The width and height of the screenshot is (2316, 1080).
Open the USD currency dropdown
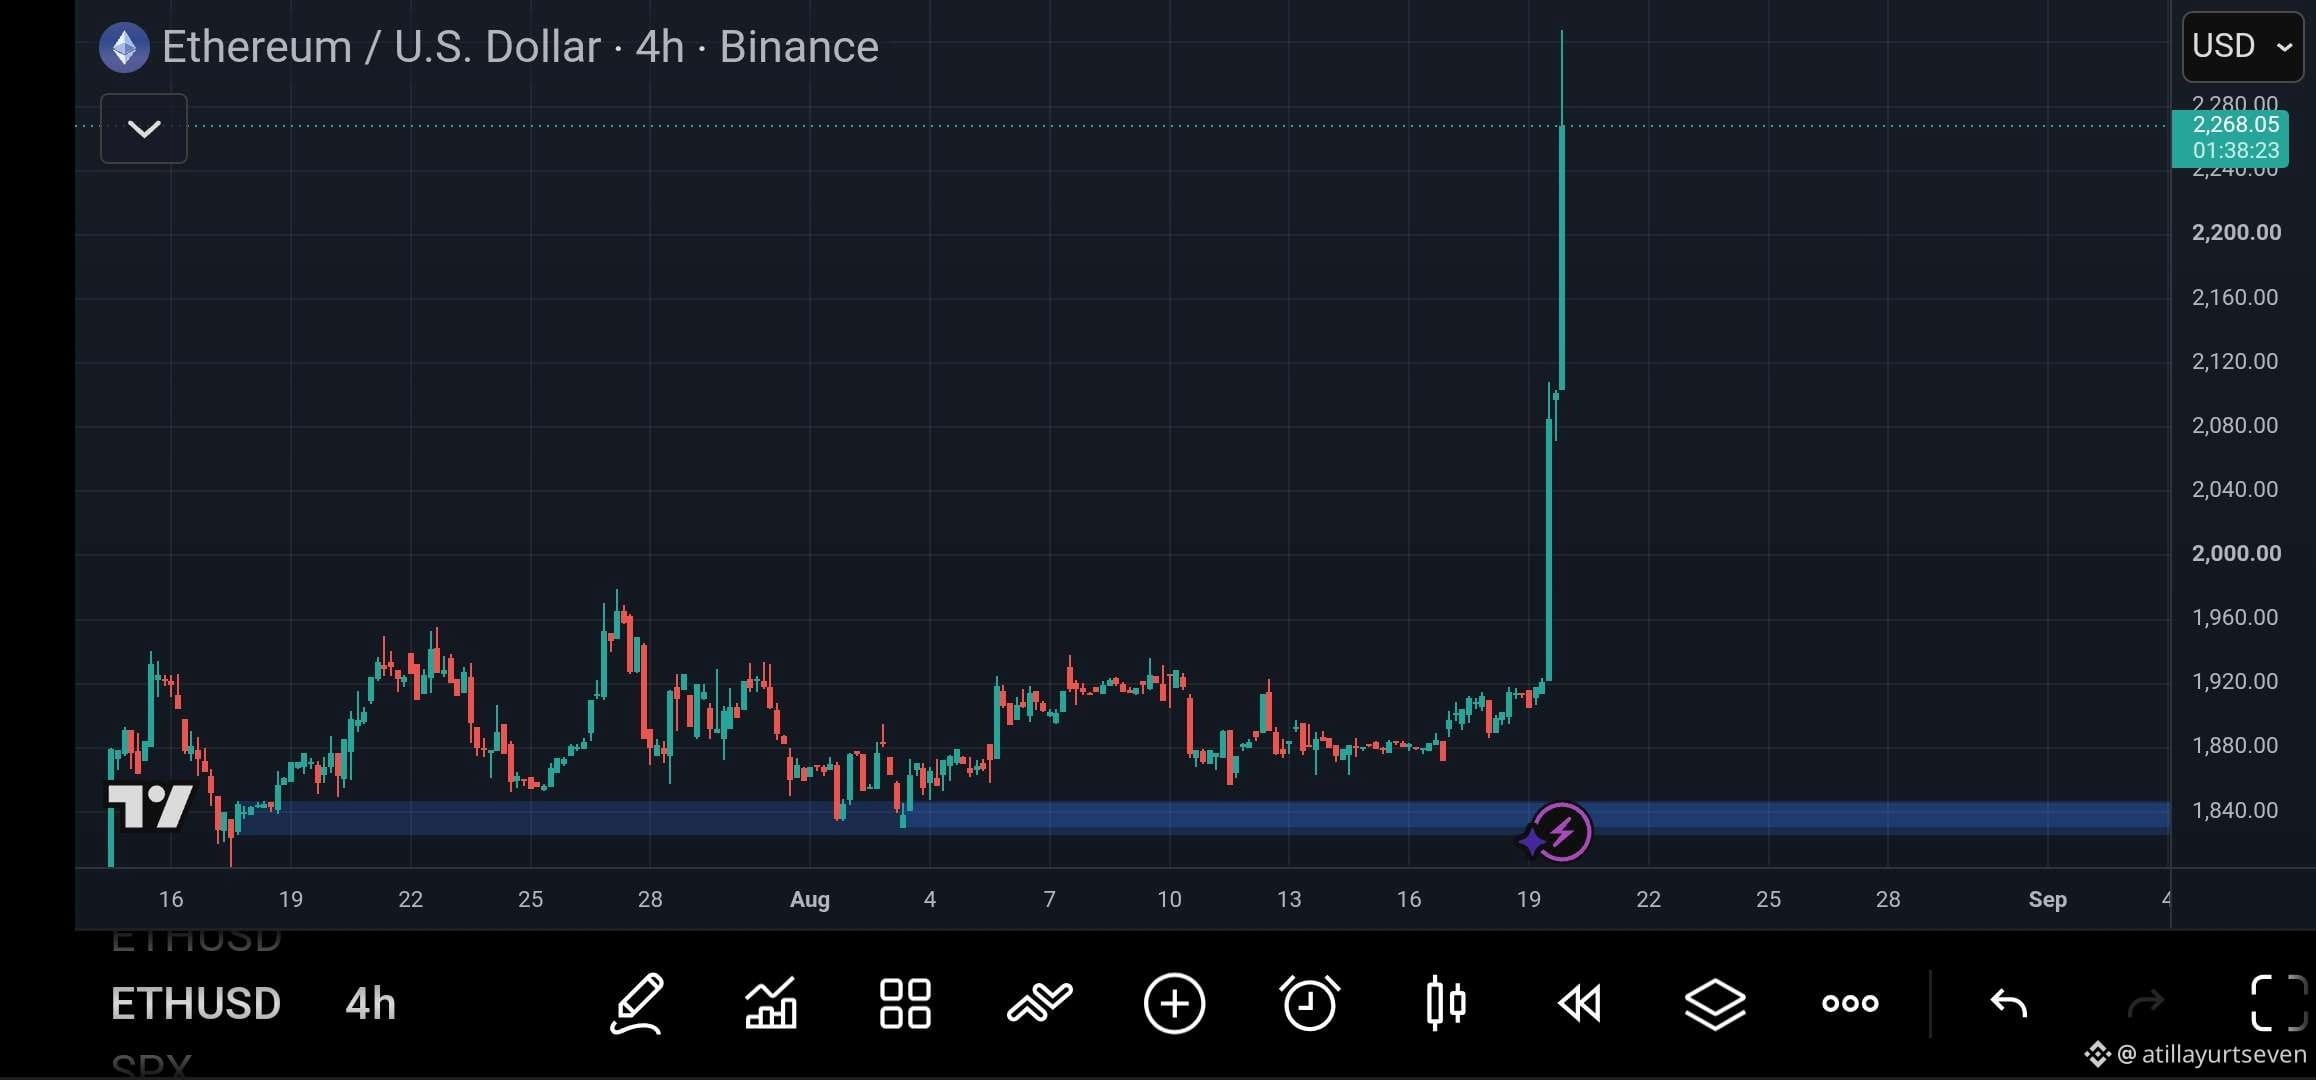point(2243,46)
